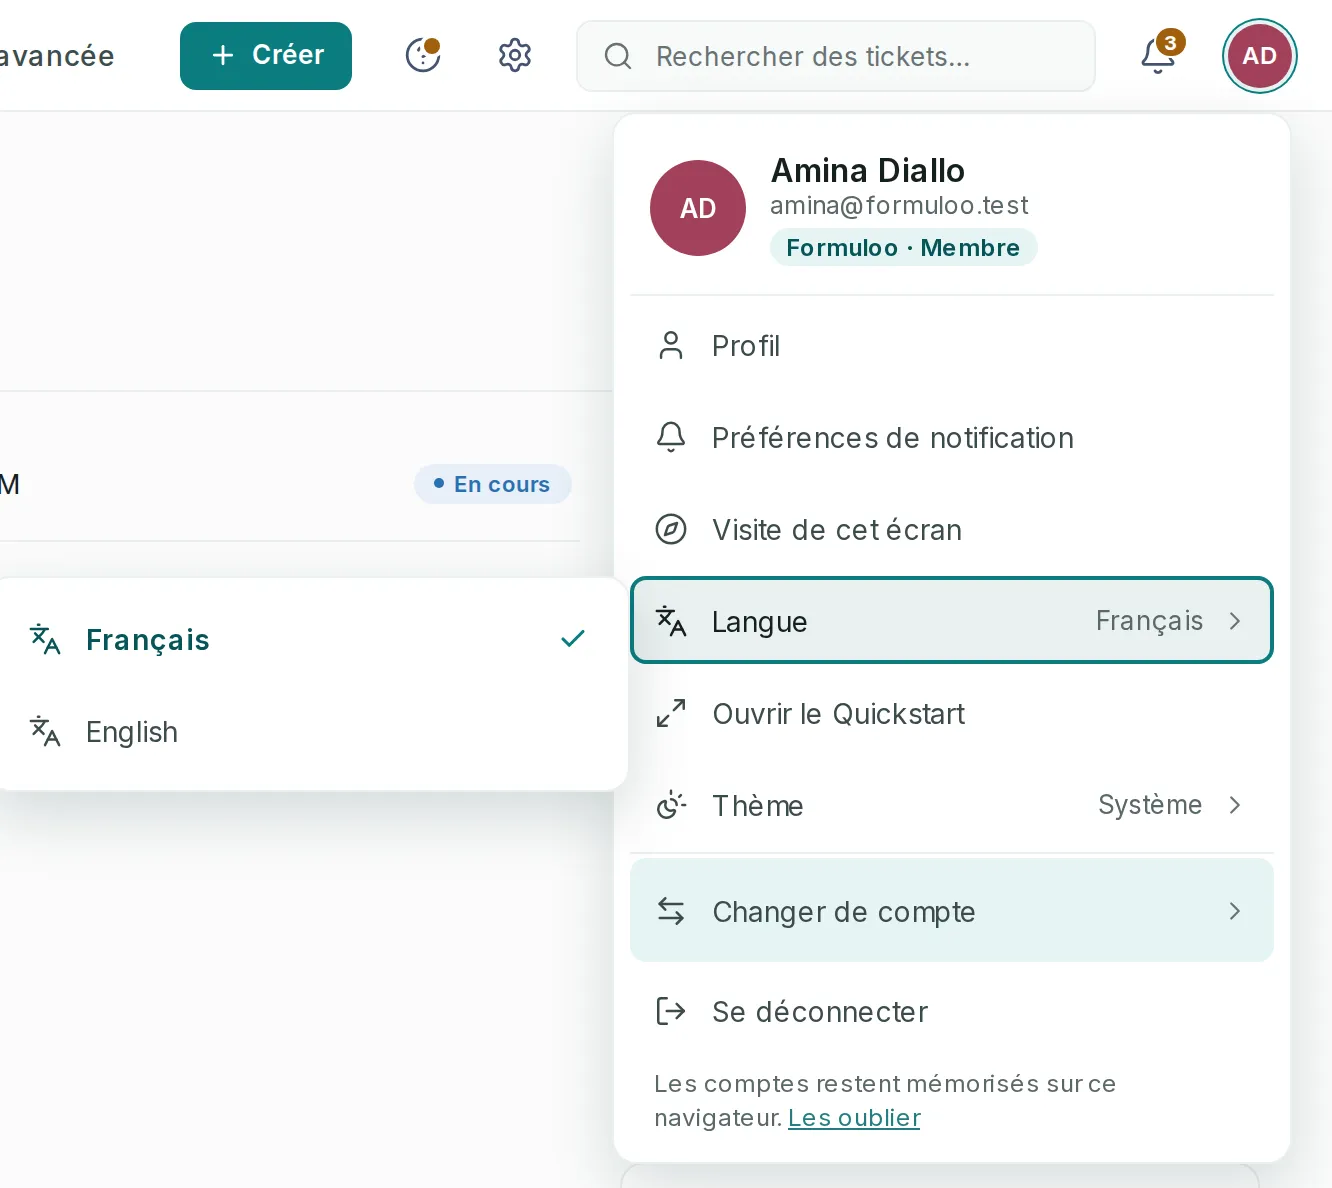Click the bell icon beside Préférences de notification

click(671, 438)
